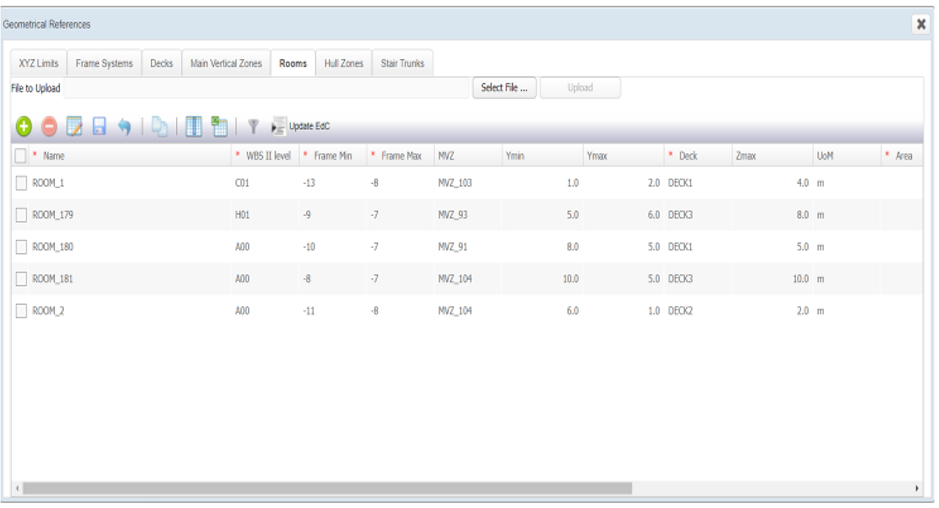The width and height of the screenshot is (939, 508).
Task: Click the save floppy disk icon
Action: (99, 126)
